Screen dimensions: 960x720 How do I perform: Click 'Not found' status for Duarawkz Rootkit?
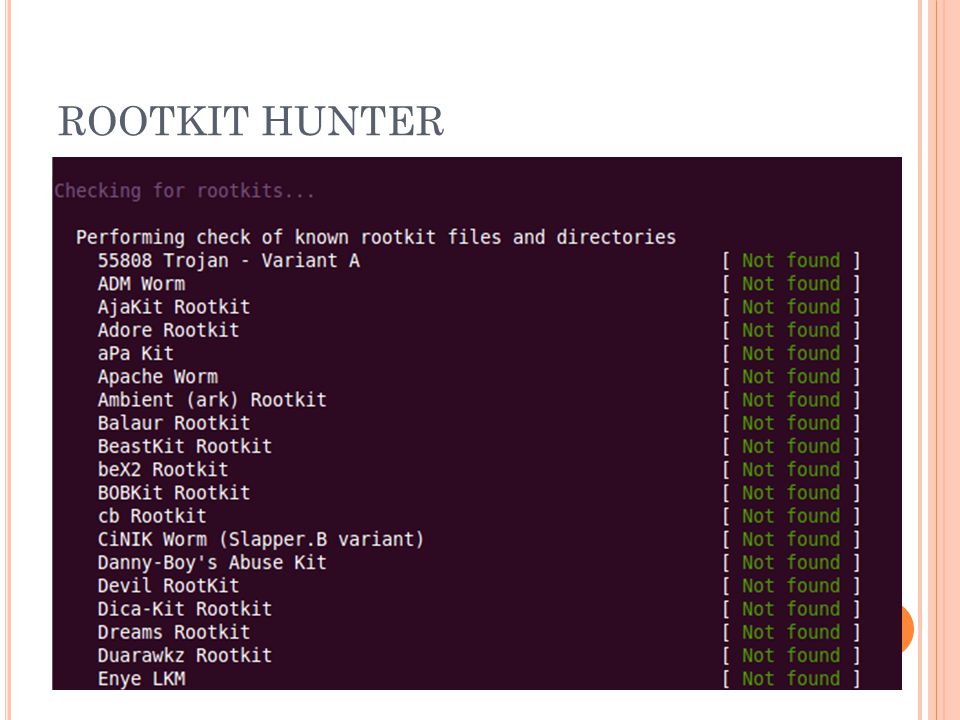[791, 656]
